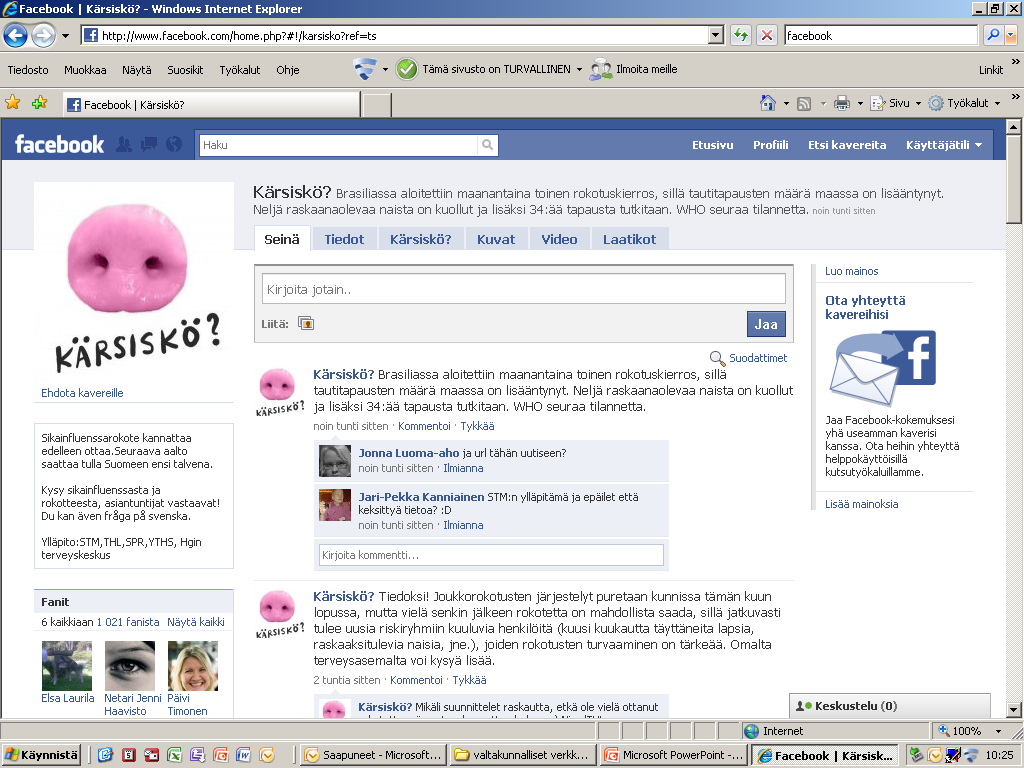Open the Sivu page menu dropdown
This screenshot has width=1024, height=768.
point(918,103)
